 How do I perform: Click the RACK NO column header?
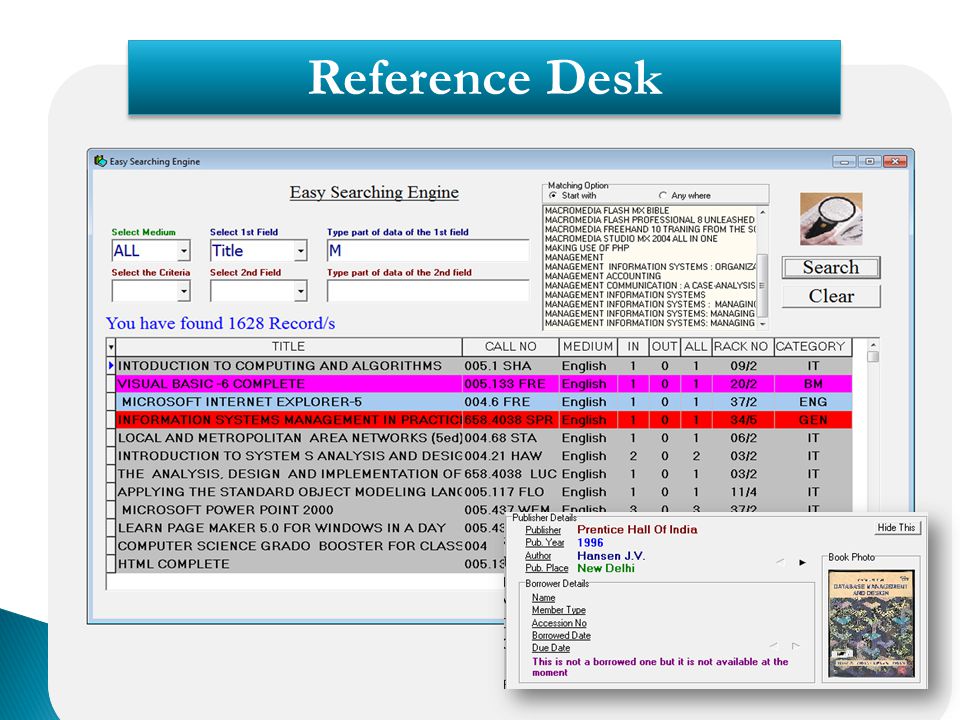pos(741,347)
